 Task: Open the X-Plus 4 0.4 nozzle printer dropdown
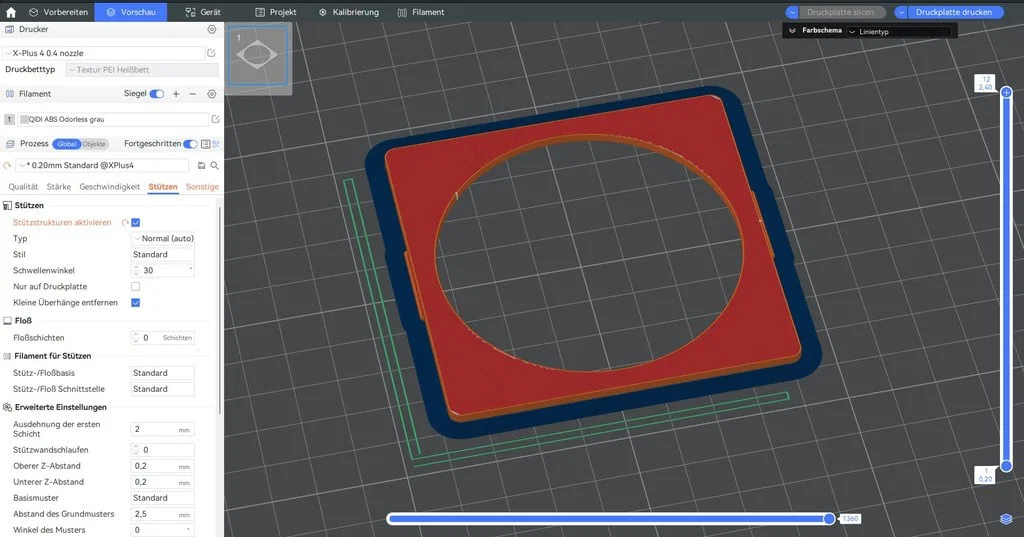[103, 53]
